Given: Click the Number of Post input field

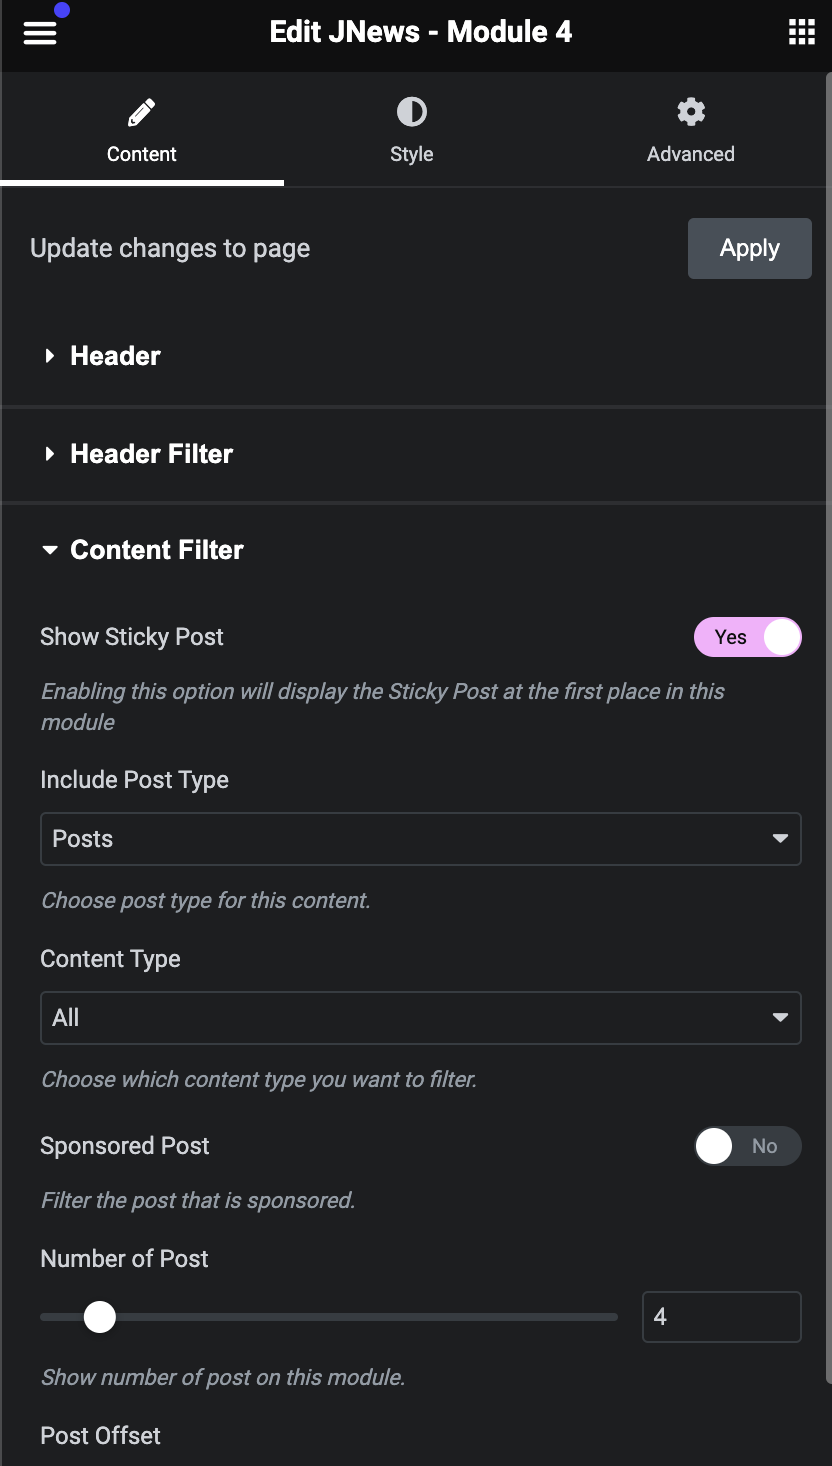Looking at the screenshot, I should 721,1317.
